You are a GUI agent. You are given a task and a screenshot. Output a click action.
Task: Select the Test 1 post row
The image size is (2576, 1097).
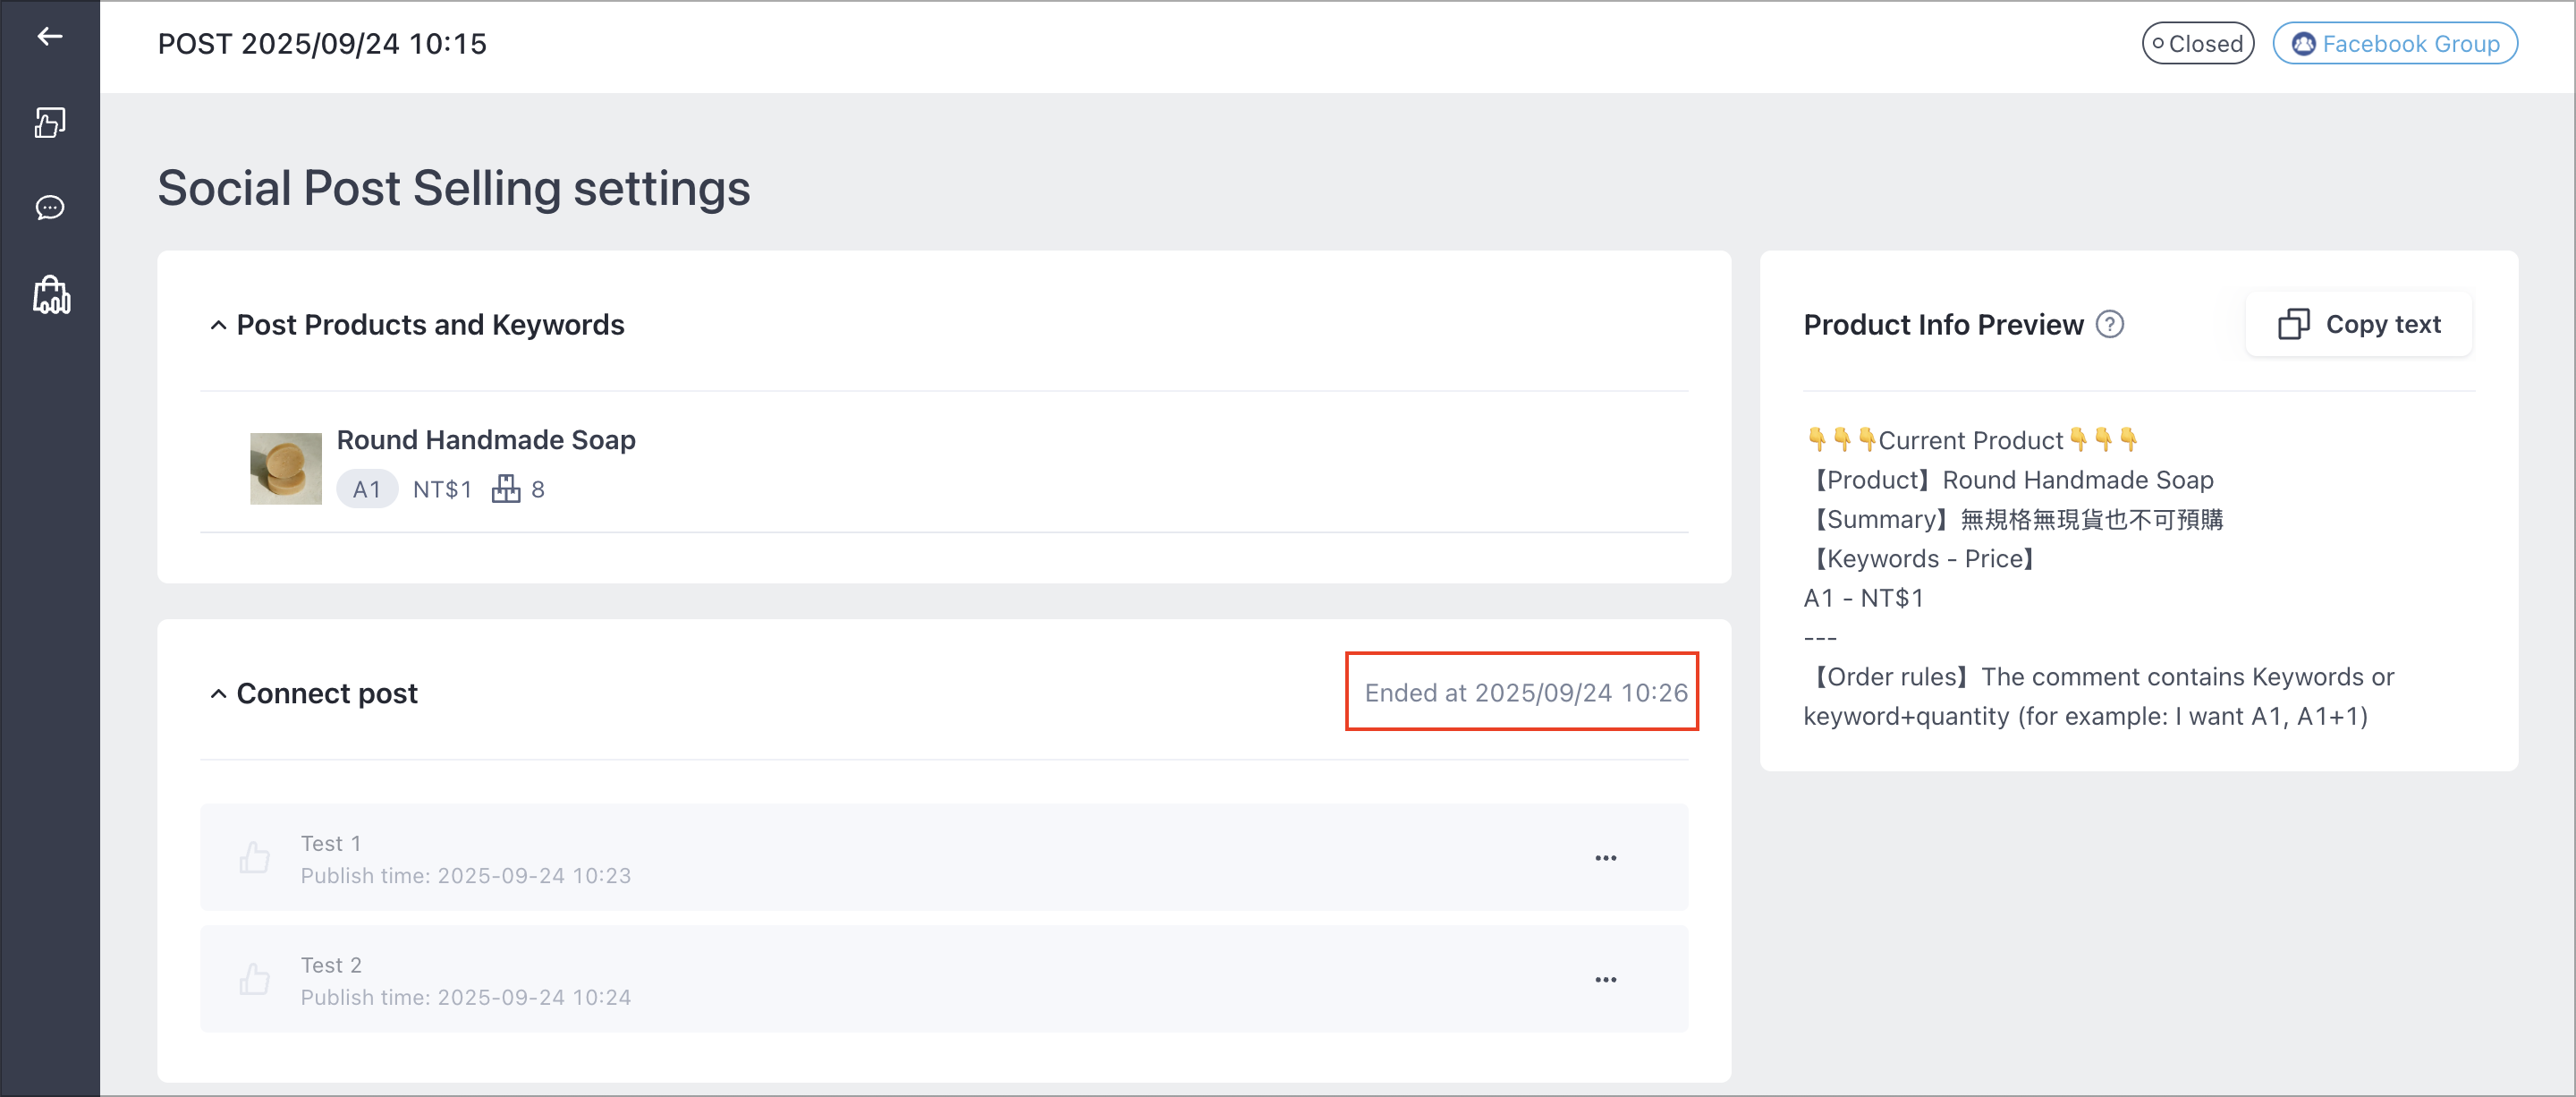(x=944, y=857)
